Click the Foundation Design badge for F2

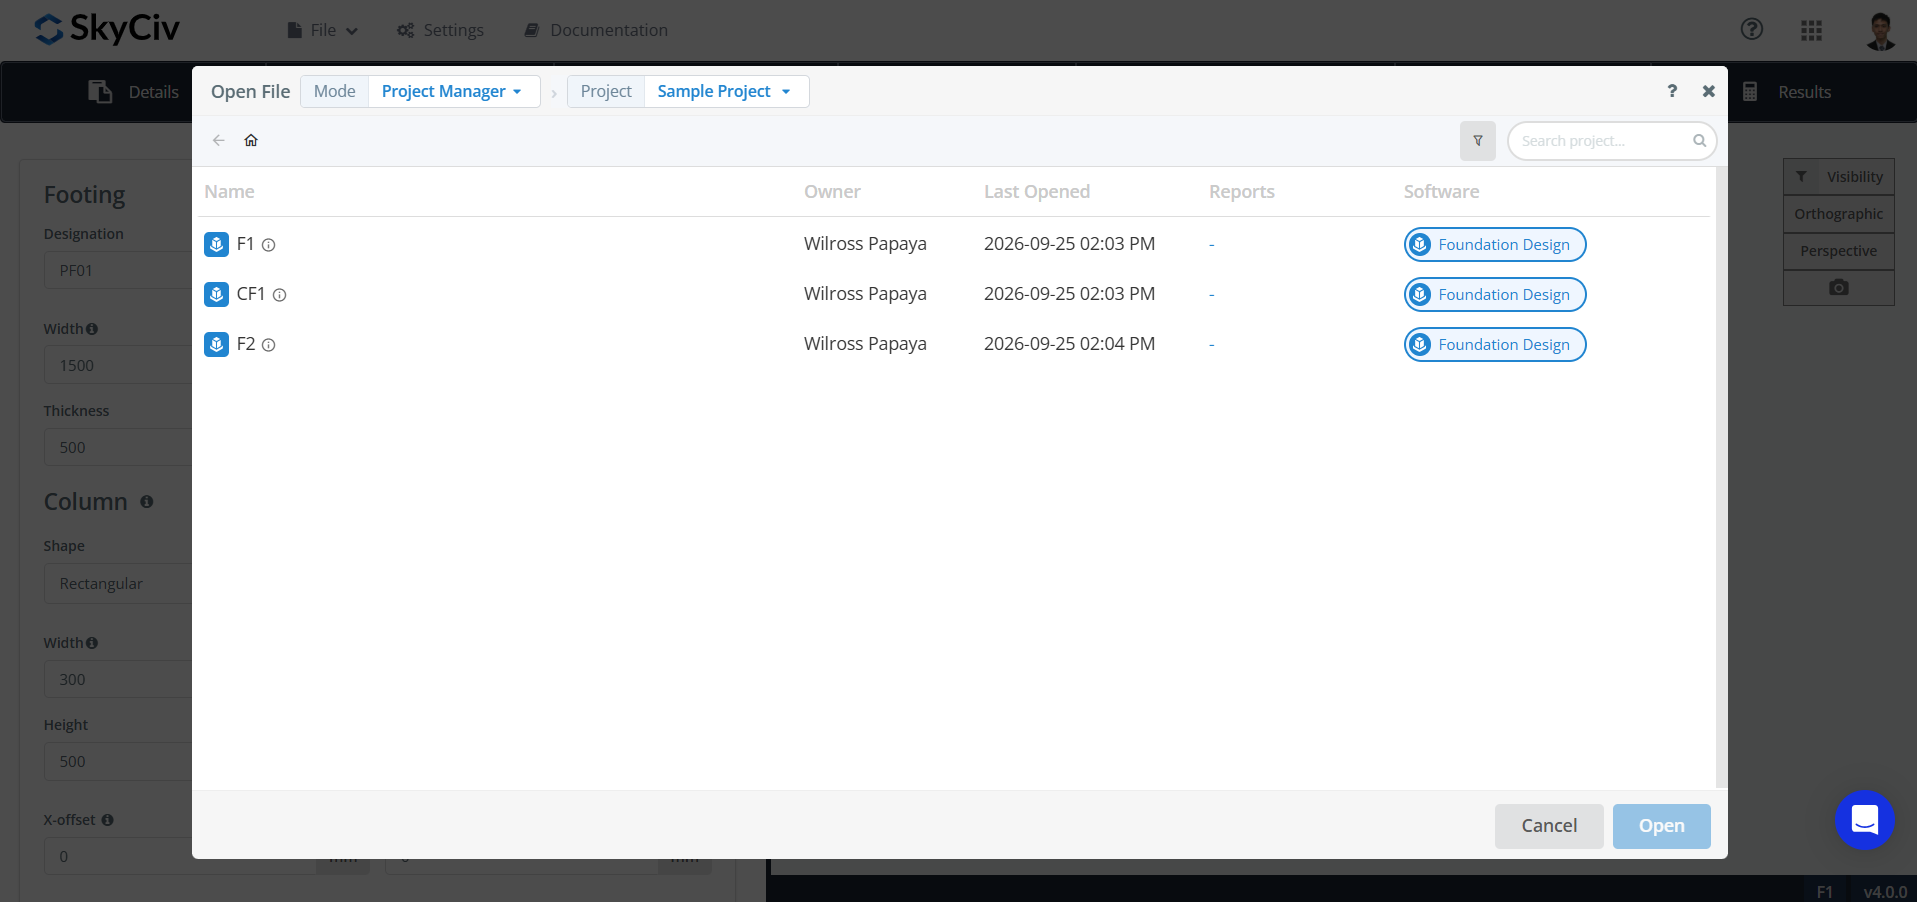(1495, 344)
